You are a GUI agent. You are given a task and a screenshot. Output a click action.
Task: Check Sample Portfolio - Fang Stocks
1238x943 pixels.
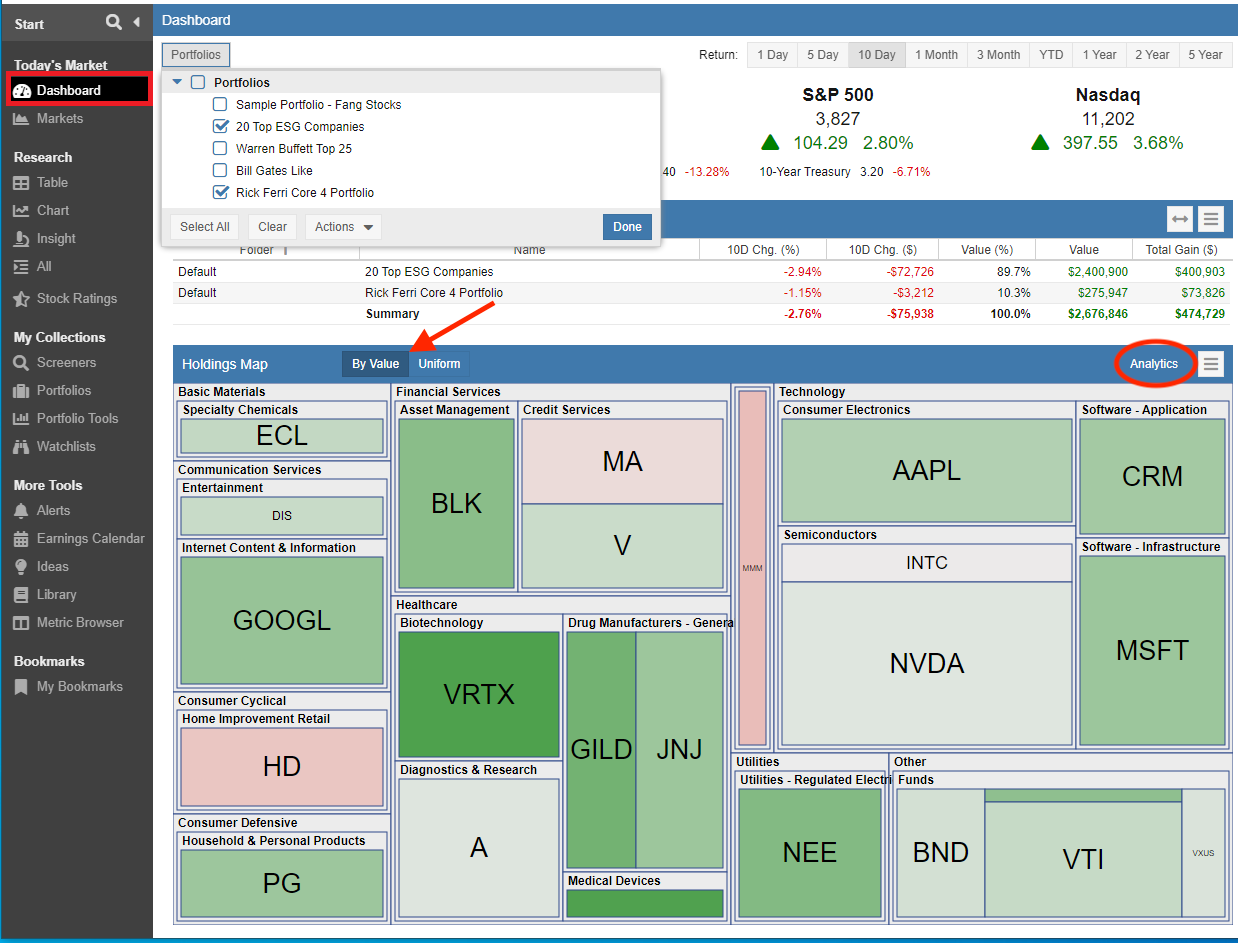[x=220, y=105]
